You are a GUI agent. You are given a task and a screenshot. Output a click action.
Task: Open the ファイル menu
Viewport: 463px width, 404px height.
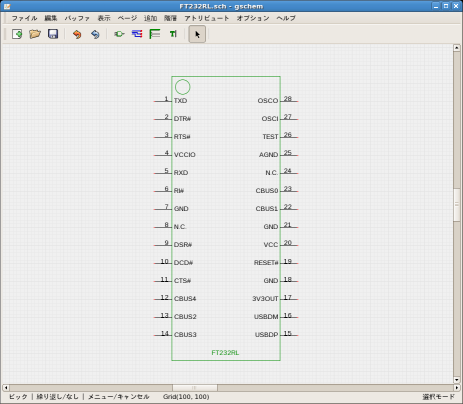click(x=24, y=18)
